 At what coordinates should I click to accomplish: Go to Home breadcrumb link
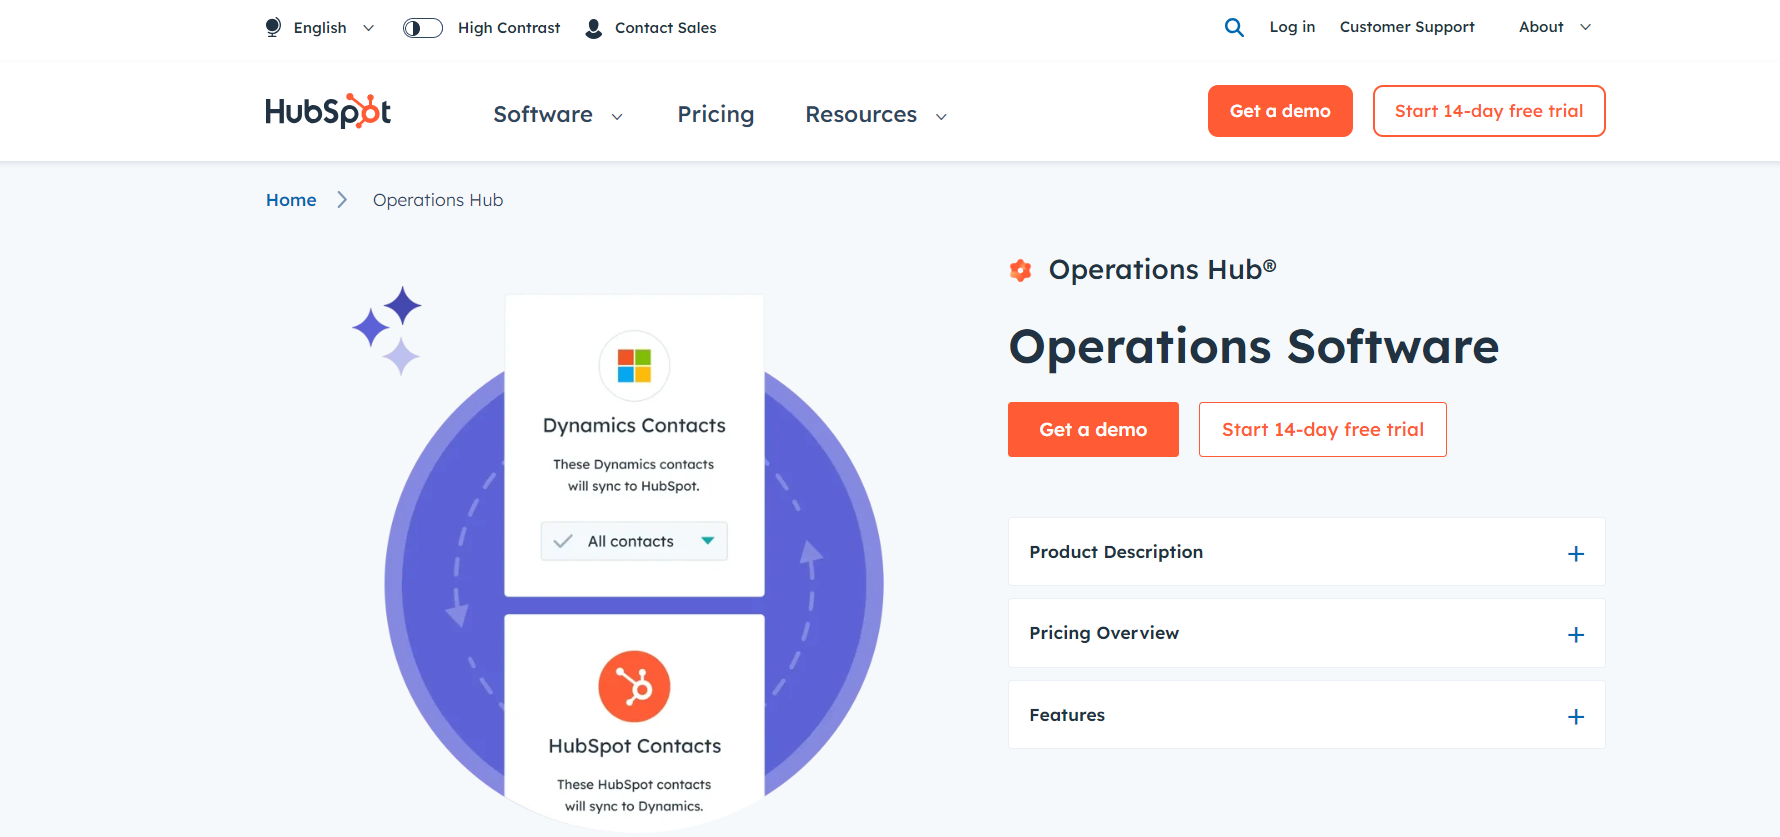[x=291, y=200]
